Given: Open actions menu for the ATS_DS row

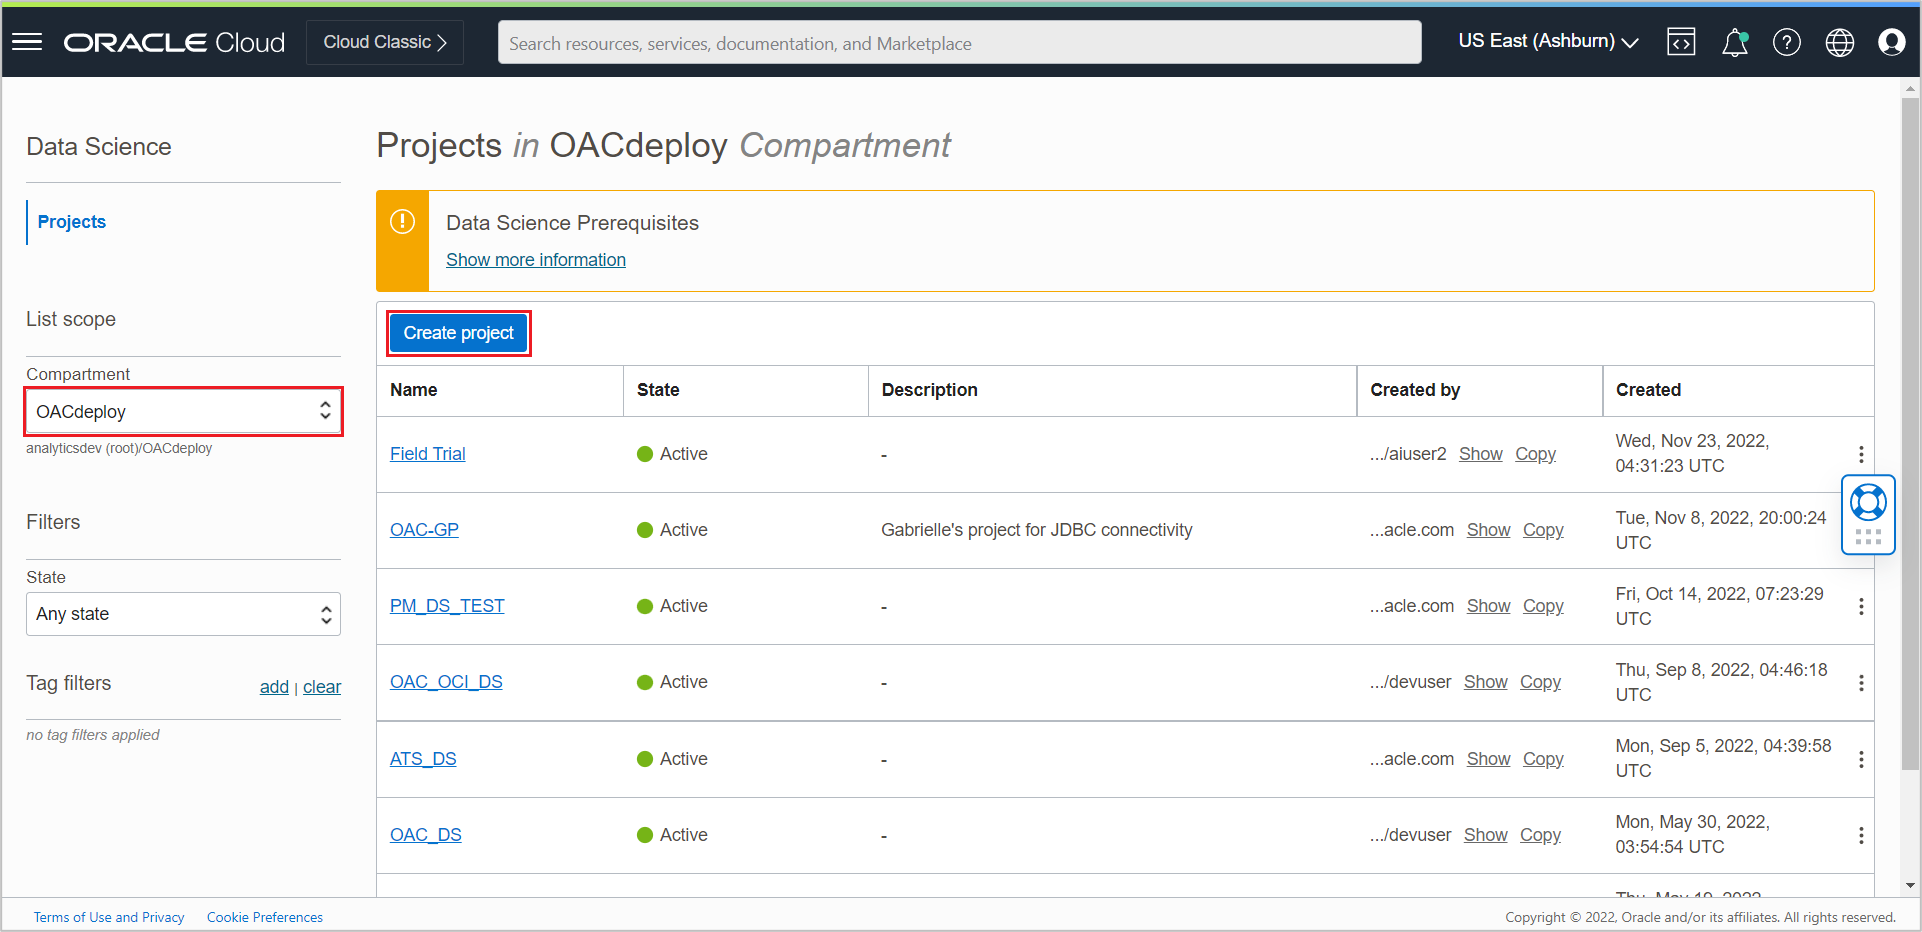Looking at the screenshot, I should [1861, 760].
